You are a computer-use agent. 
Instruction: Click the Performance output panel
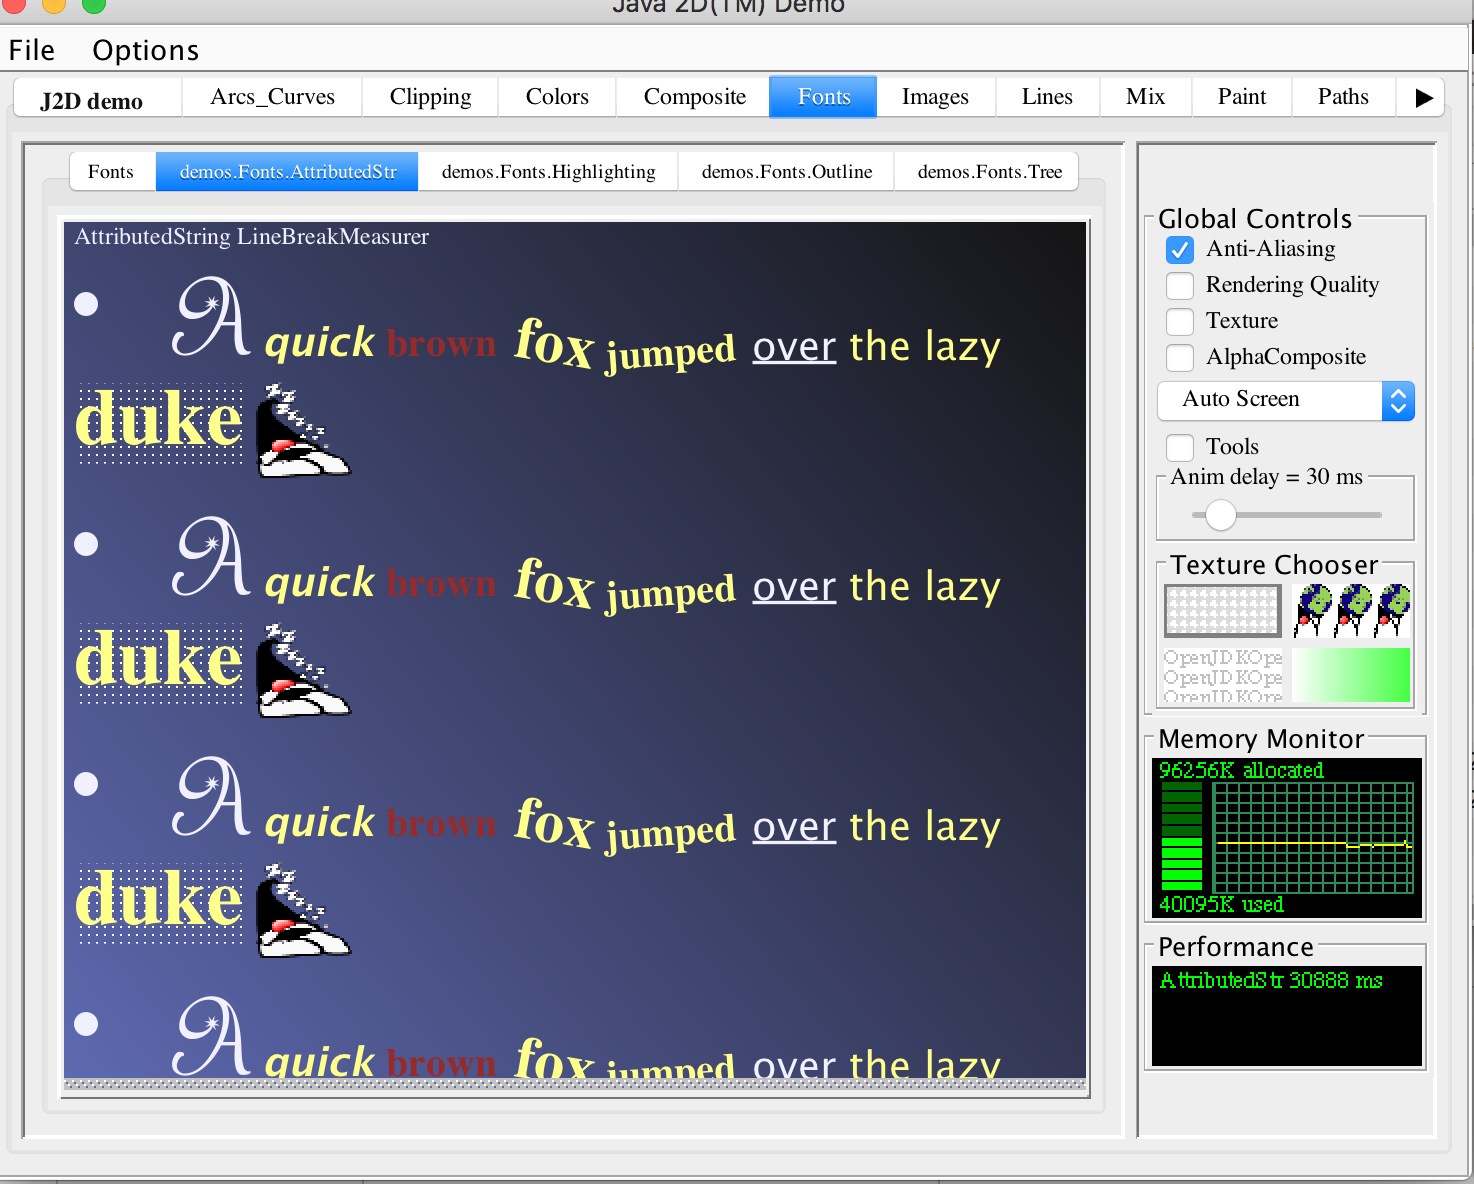(x=1286, y=1015)
